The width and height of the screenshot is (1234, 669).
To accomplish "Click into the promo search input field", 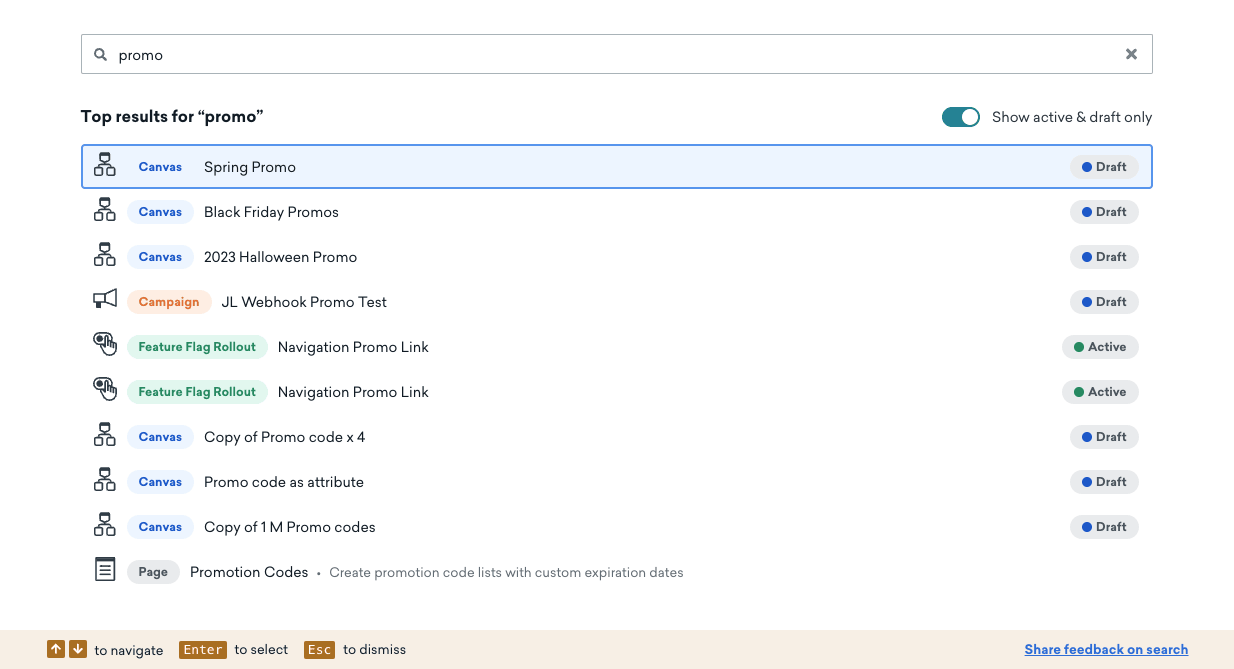I will (x=600, y=55).
